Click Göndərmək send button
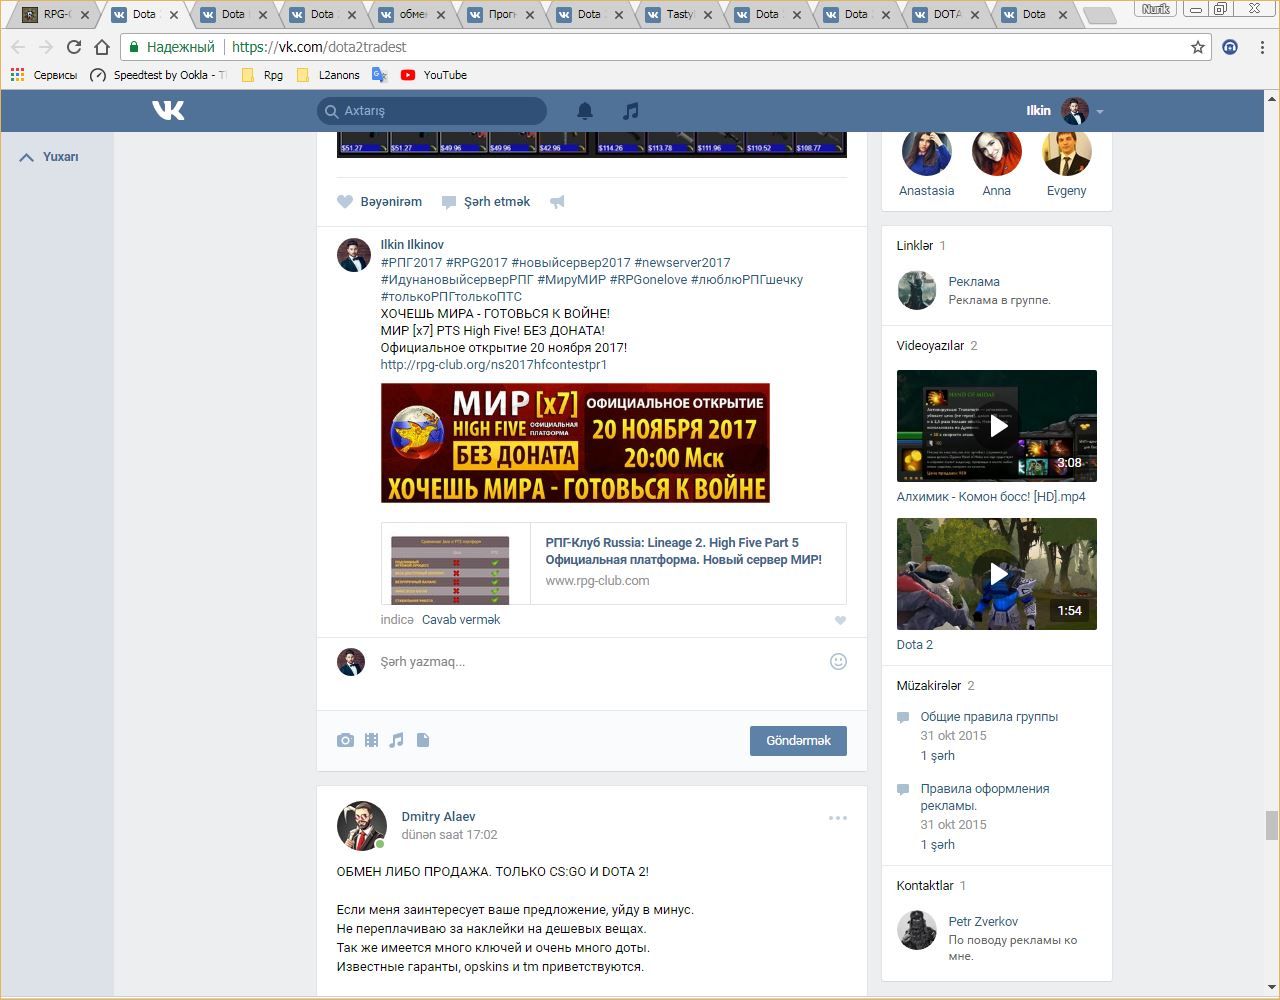The image size is (1280, 1000). [x=798, y=741]
